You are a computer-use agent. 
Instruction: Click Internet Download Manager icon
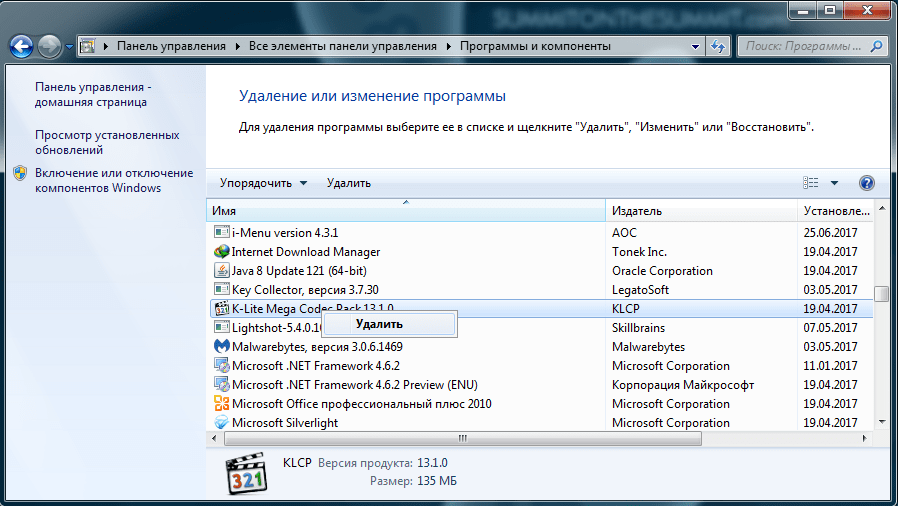(222, 251)
